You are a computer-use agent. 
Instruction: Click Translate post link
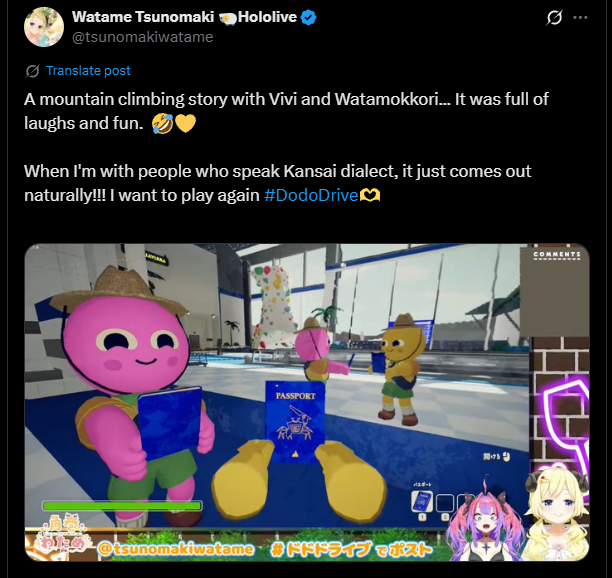pos(88,71)
